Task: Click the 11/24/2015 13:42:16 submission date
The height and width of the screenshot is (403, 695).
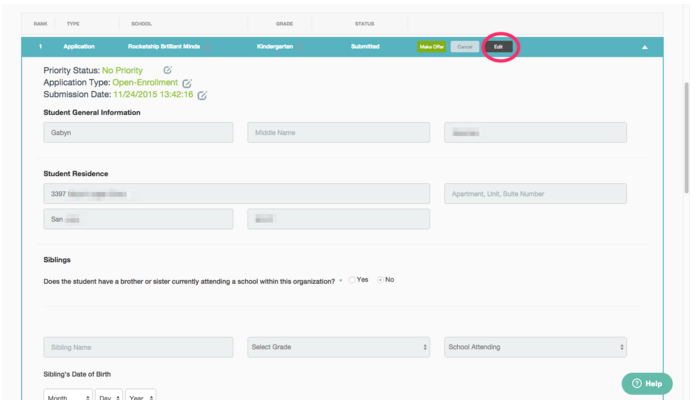Action: pyautogui.click(x=153, y=94)
